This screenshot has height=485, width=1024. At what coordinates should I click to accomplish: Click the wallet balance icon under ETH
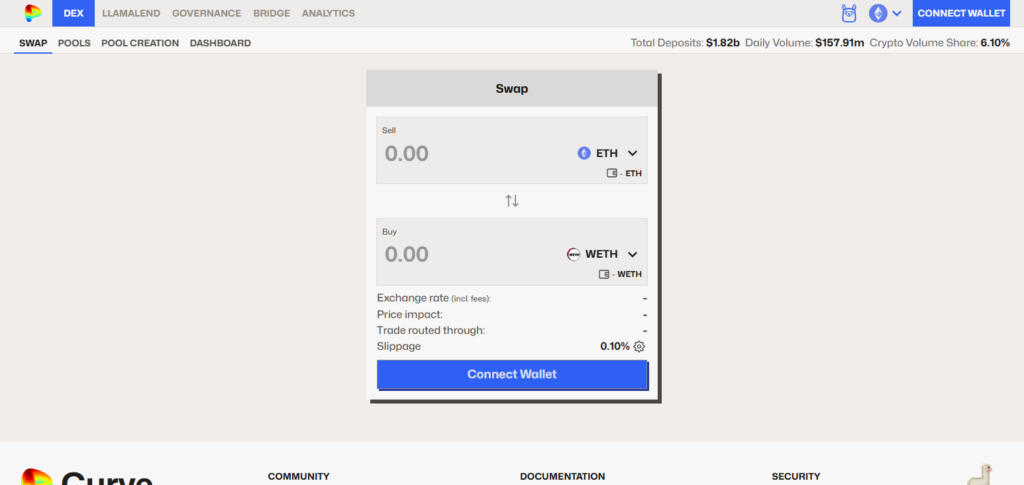pyautogui.click(x=612, y=173)
